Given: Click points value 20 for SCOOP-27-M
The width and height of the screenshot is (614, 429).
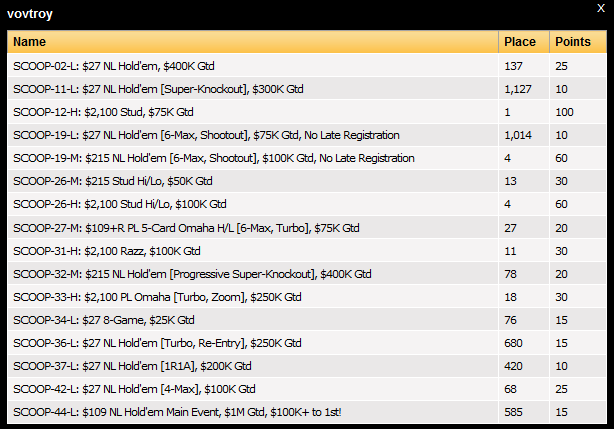Looking at the screenshot, I should 562,228.
